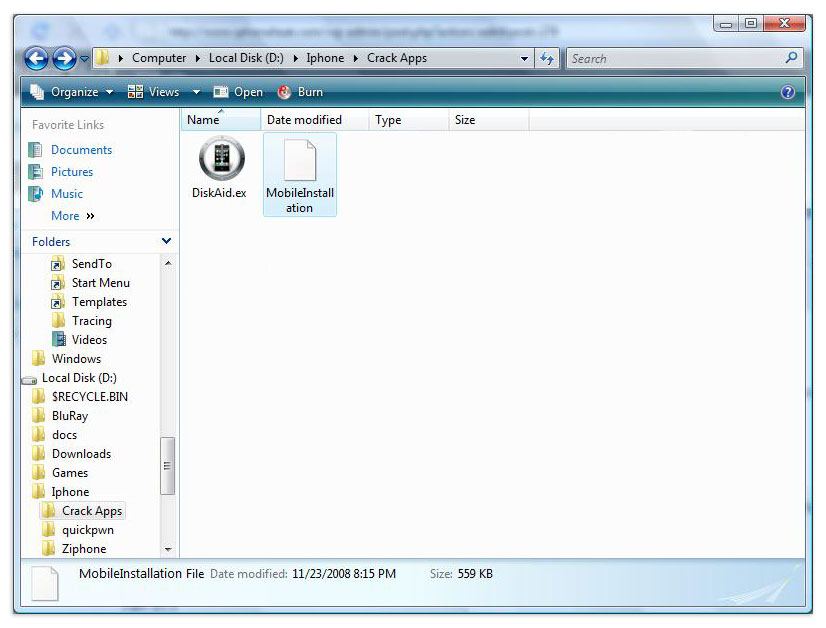Open address bar history dropdown

(524, 58)
